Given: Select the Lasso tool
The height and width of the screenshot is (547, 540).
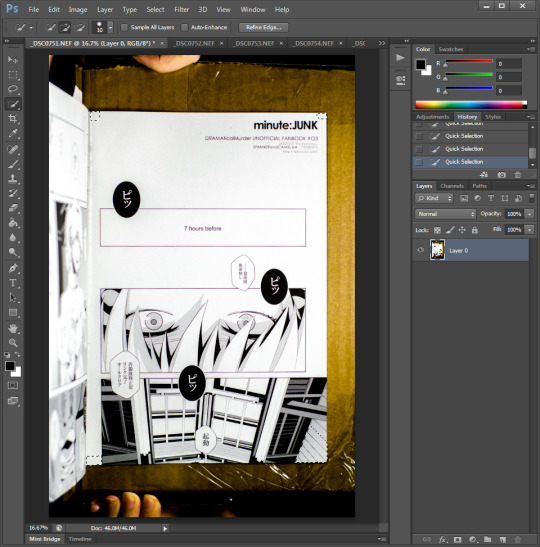Looking at the screenshot, I should [x=13, y=89].
